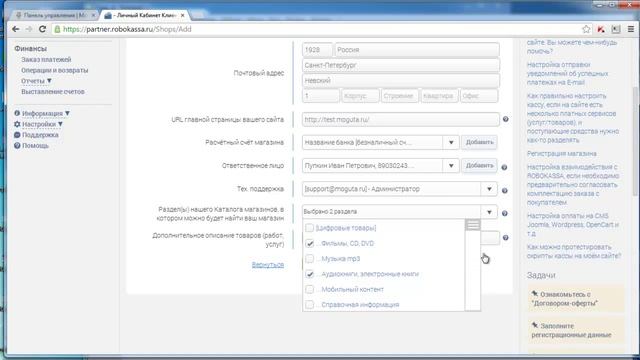Screen dimensions: 640x360
Task: Bookmark the page with the star icon
Action: tap(586, 29)
